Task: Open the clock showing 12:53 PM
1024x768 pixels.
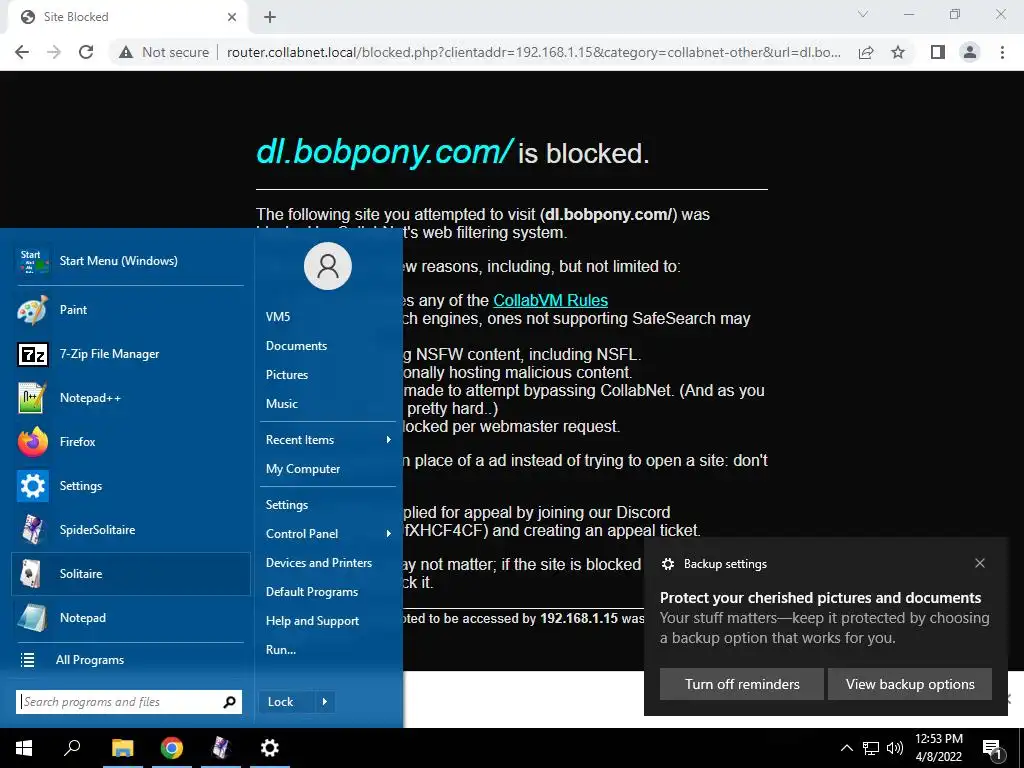Action: pyautogui.click(x=938, y=748)
